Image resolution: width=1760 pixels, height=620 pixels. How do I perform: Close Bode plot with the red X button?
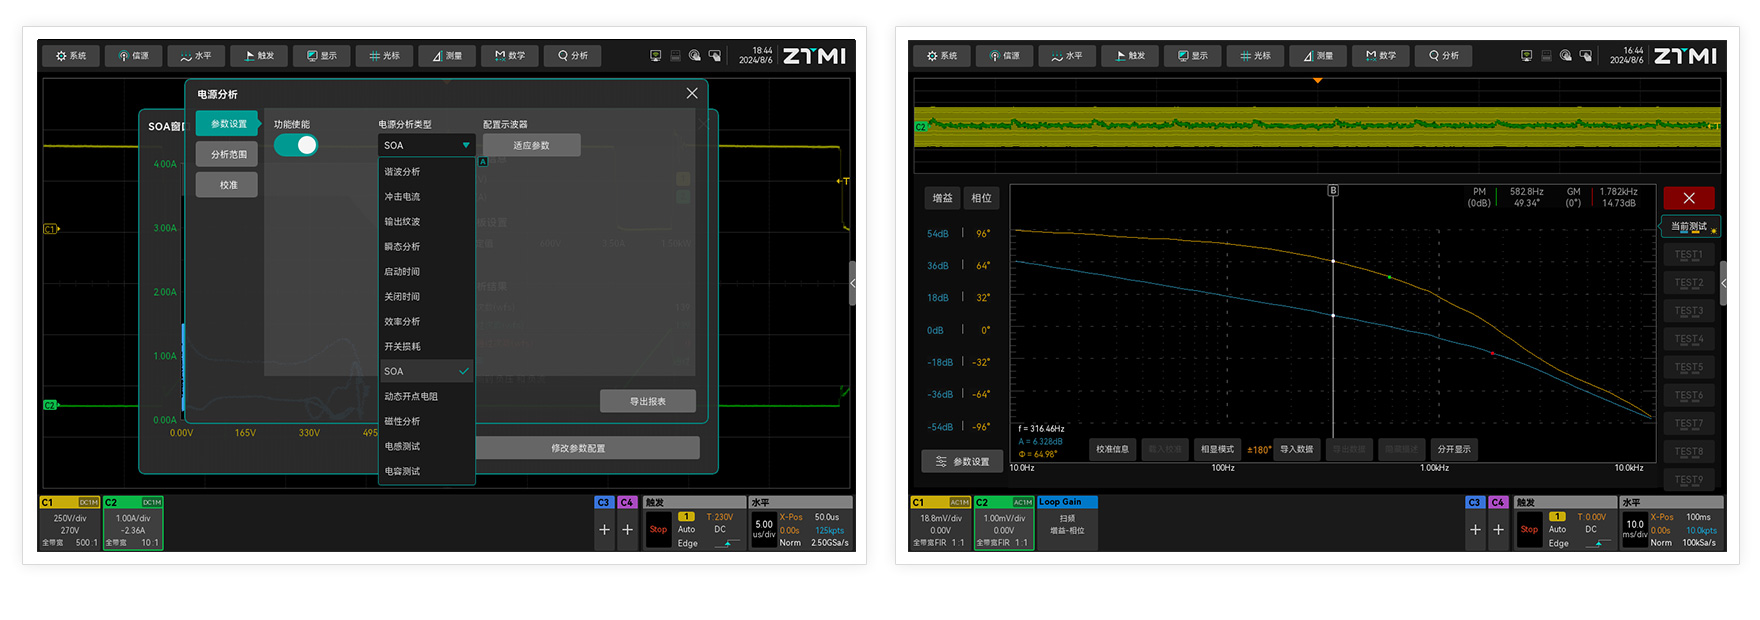[1689, 198]
